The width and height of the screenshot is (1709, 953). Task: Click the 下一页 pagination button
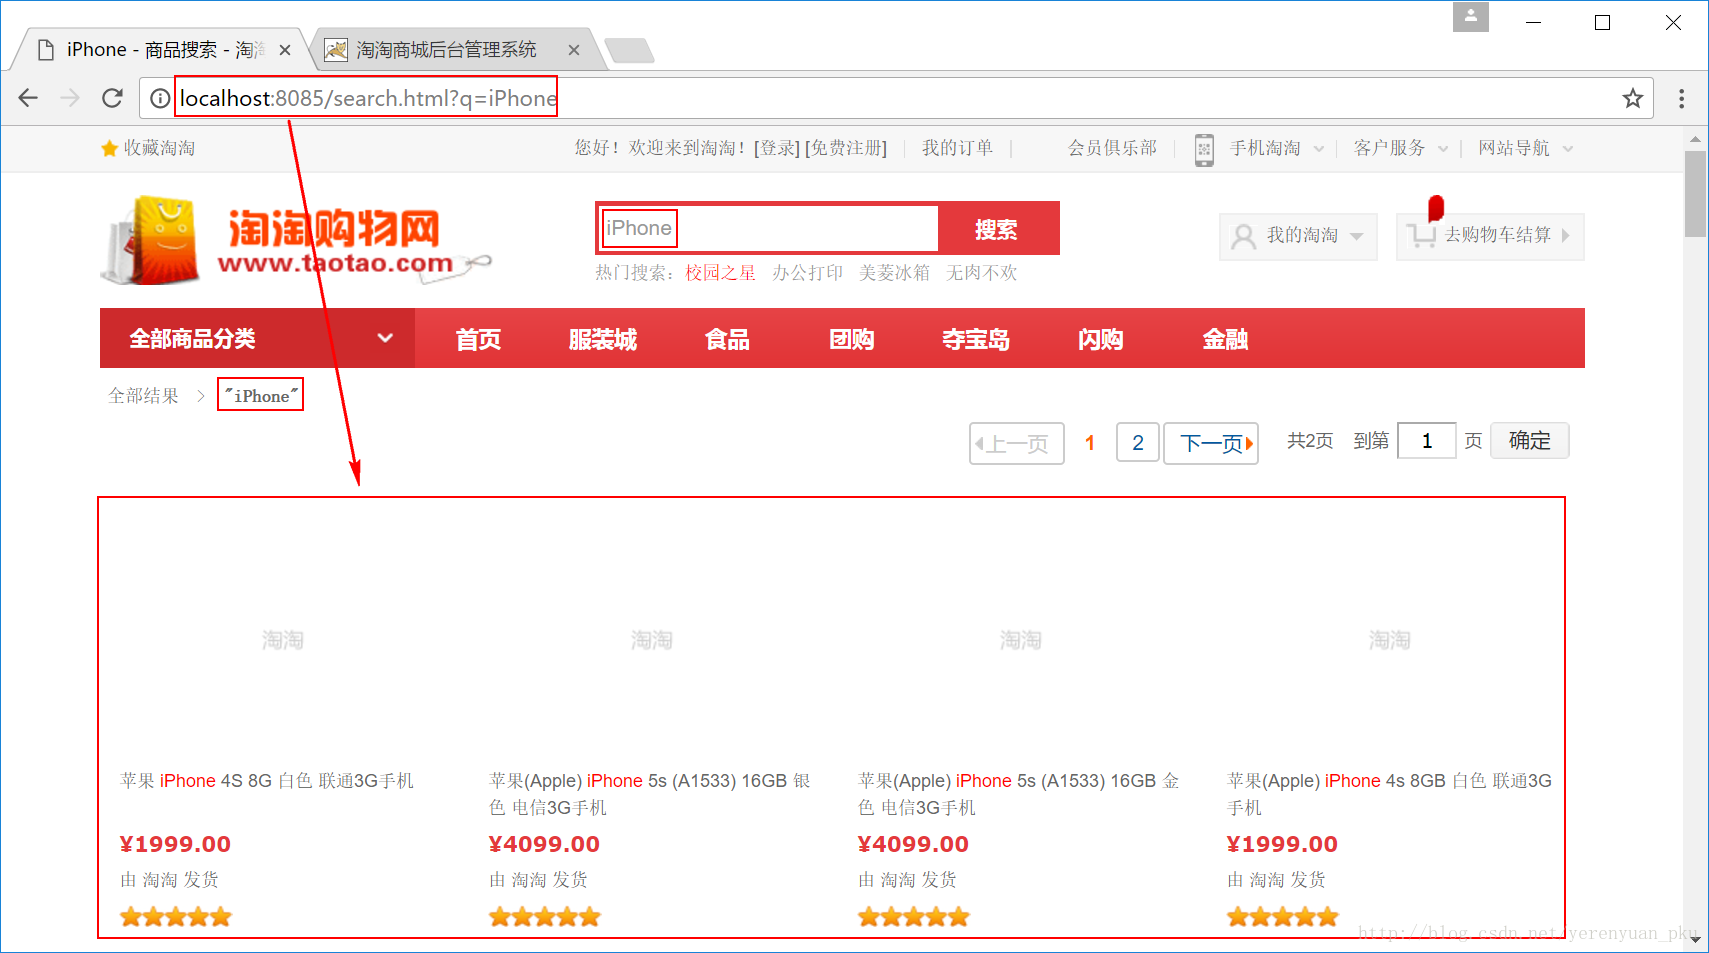click(x=1211, y=443)
